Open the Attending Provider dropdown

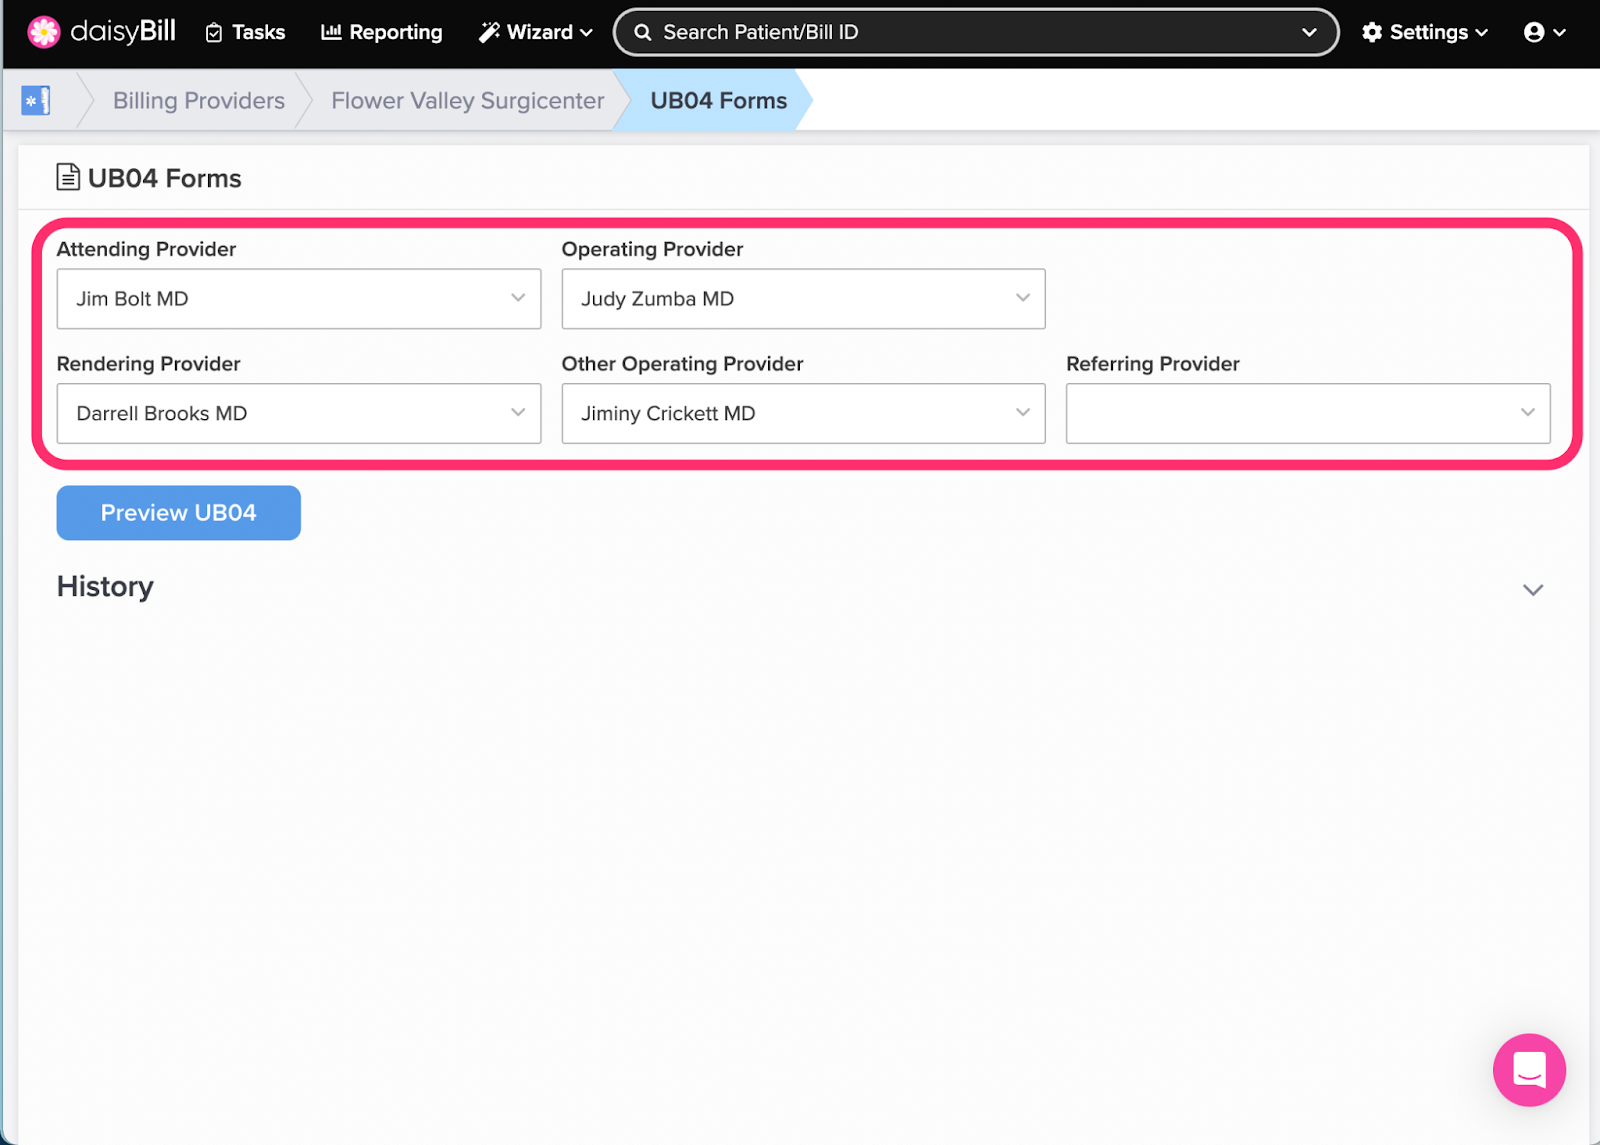[298, 299]
